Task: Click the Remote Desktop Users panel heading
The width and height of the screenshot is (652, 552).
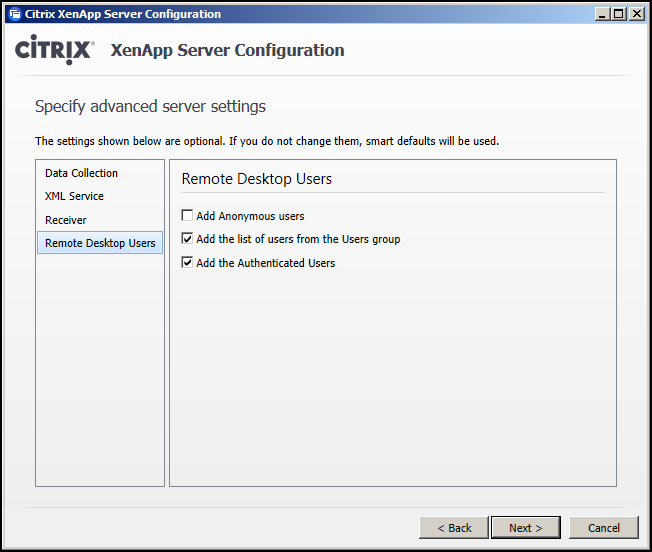Action: click(256, 179)
